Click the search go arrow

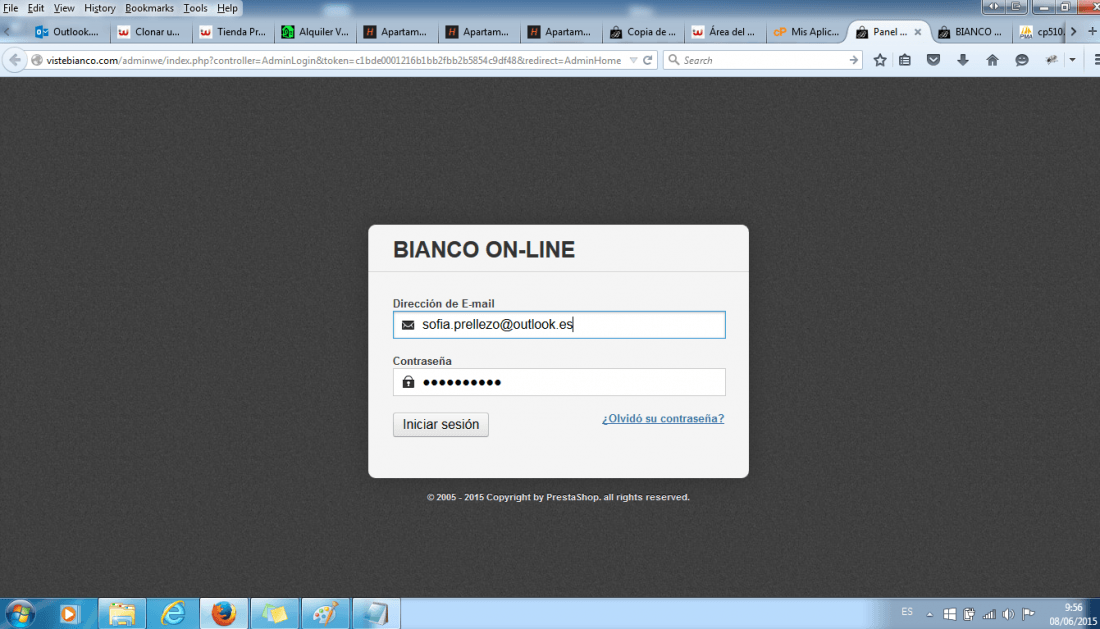(x=853, y=60)
